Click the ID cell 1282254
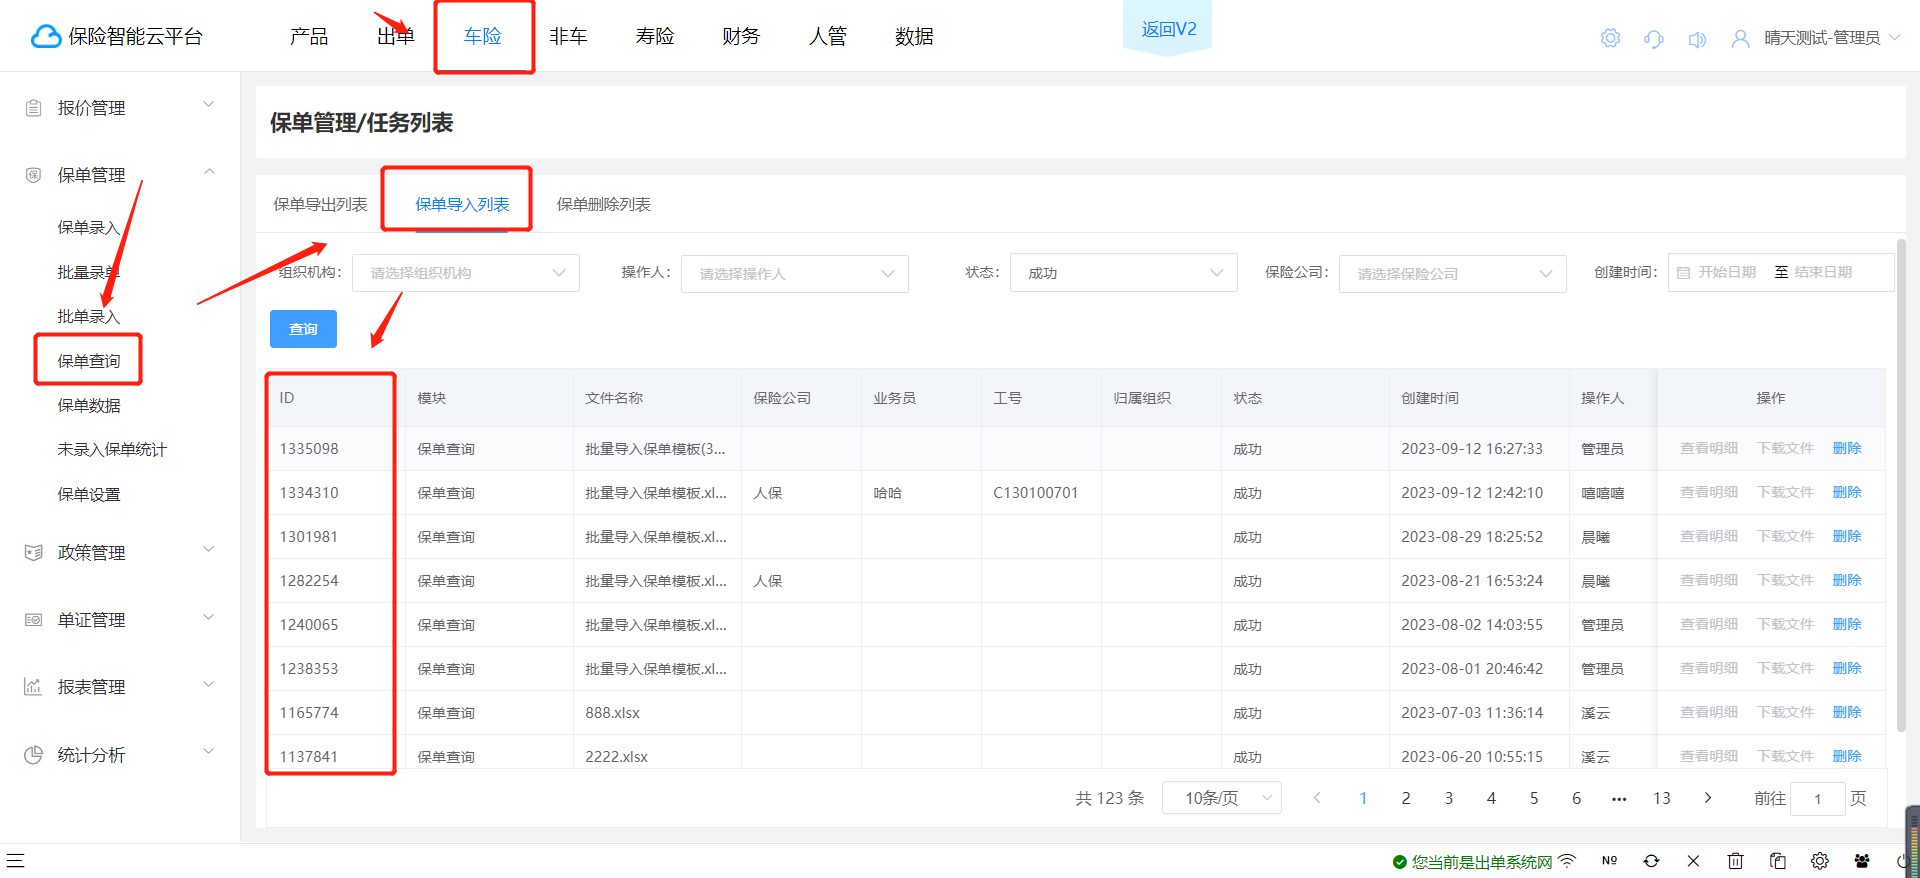This screenshot has width=1920, height=878. [309, 581]
